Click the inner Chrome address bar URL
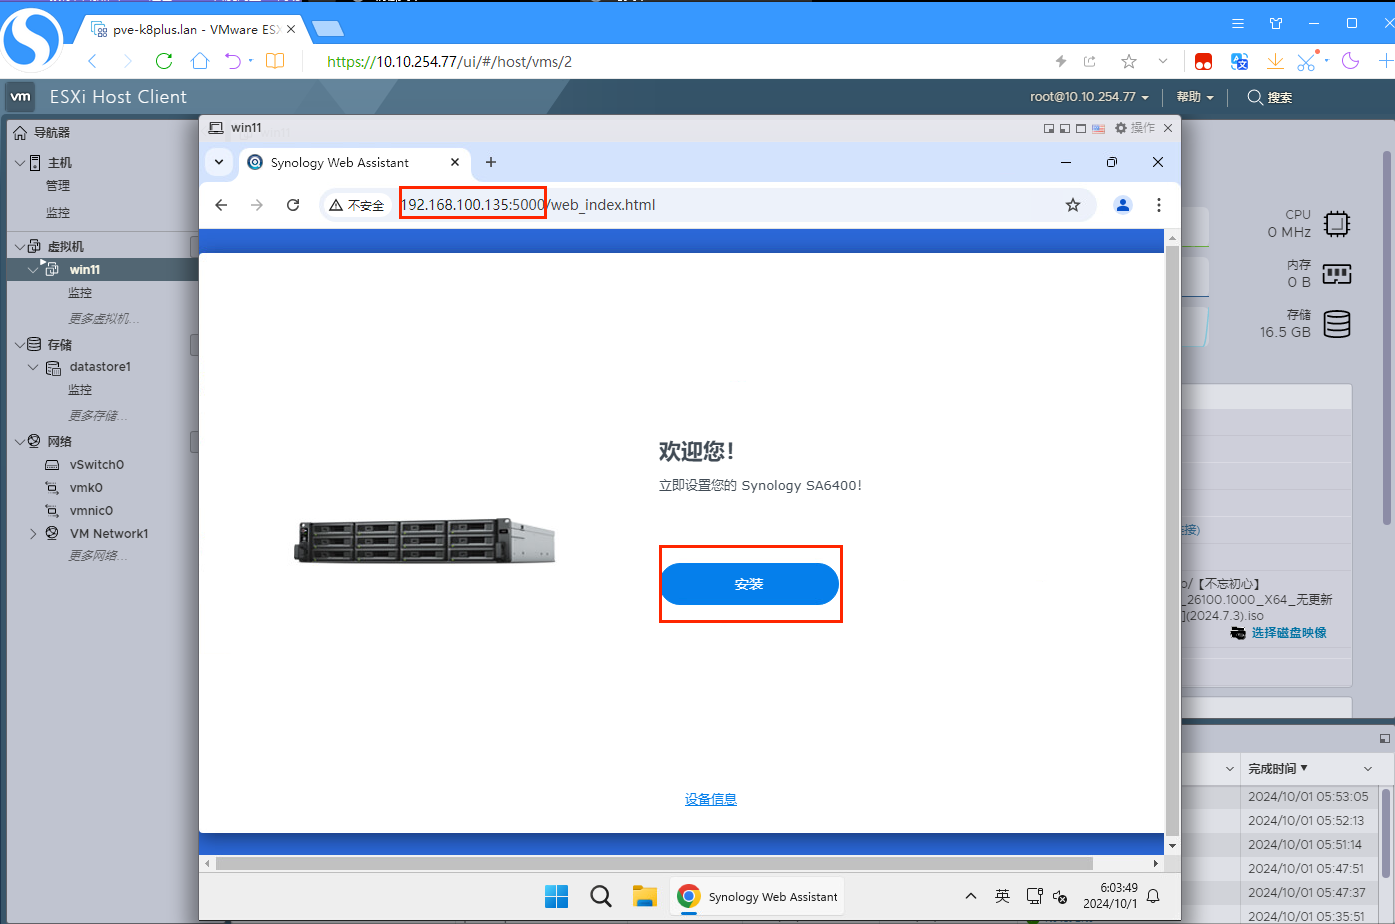Image resolution: width=1395 pixels, height=924 pixels. tap(528, 205)
